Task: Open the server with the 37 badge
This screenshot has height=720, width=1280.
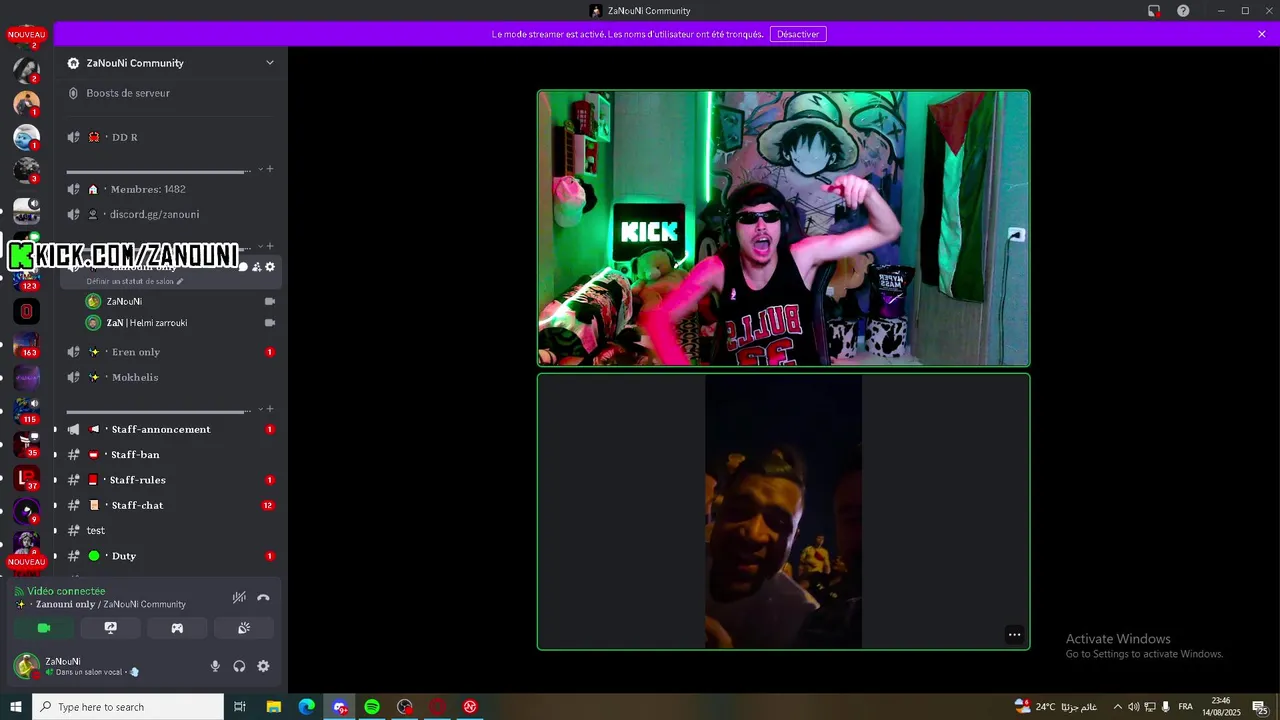Action: click(27, 478)
